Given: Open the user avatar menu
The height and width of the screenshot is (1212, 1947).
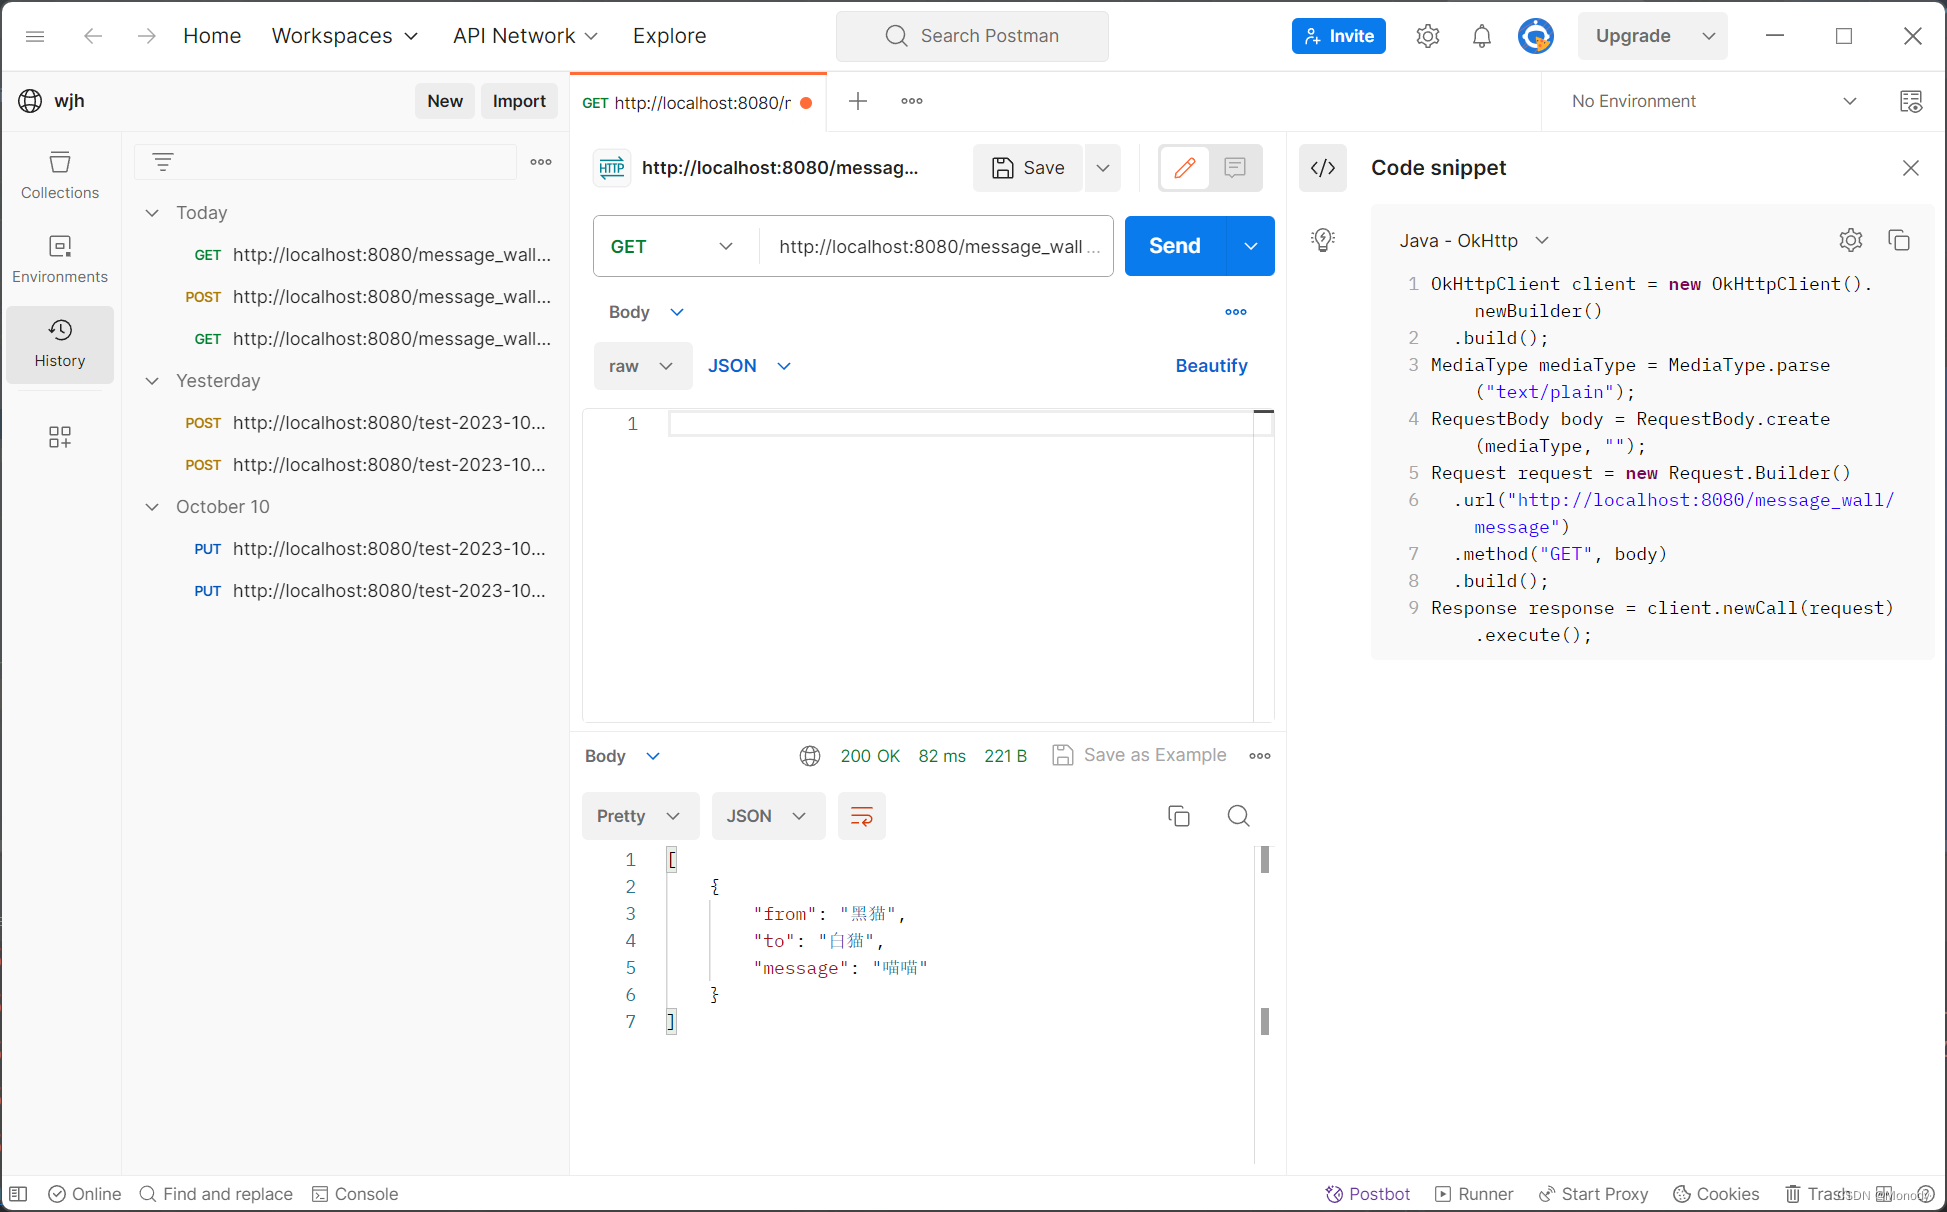Looking at the screenshot, I should [1536, 36].
